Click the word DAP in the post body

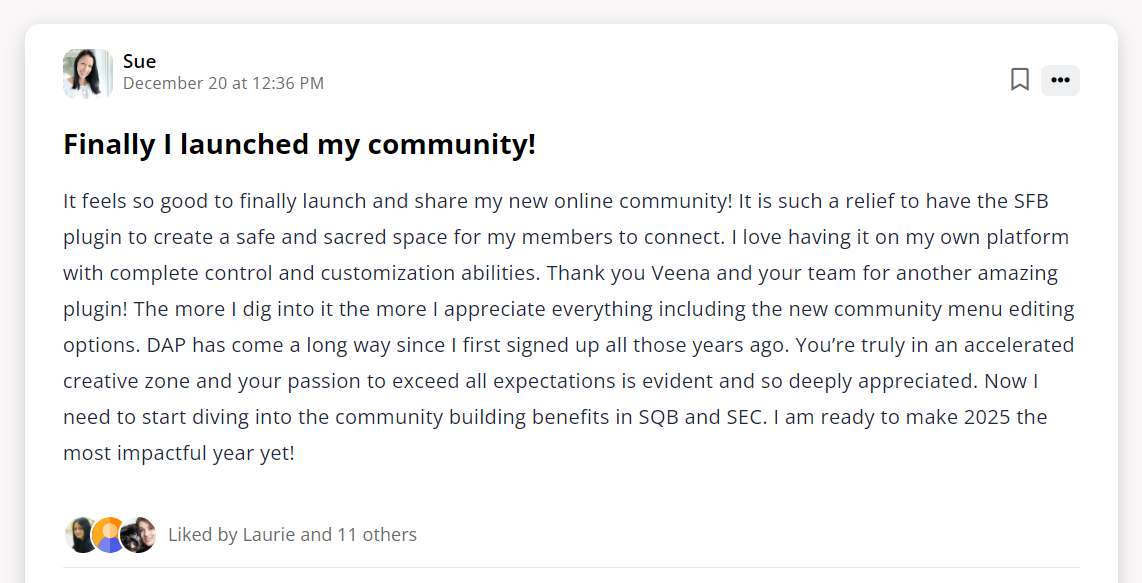point(167,345)
